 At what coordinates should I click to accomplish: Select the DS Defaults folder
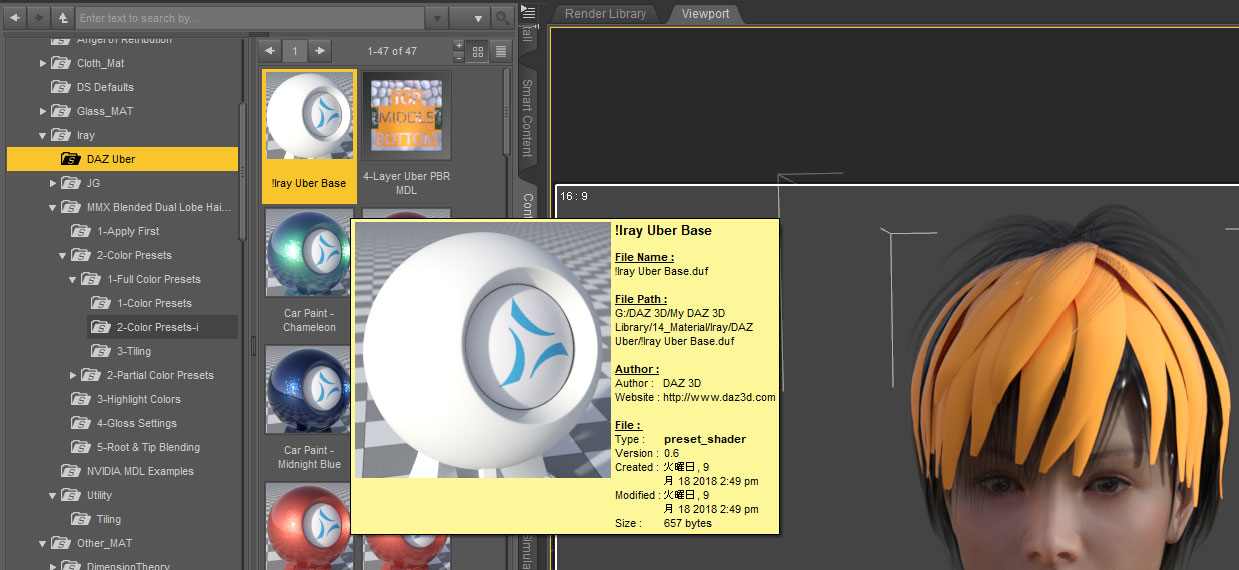105,87
